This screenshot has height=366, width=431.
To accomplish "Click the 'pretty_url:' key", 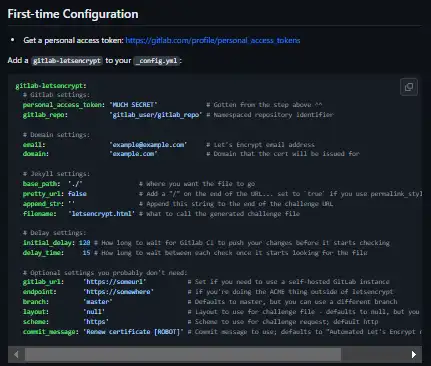I will [43, 194].
